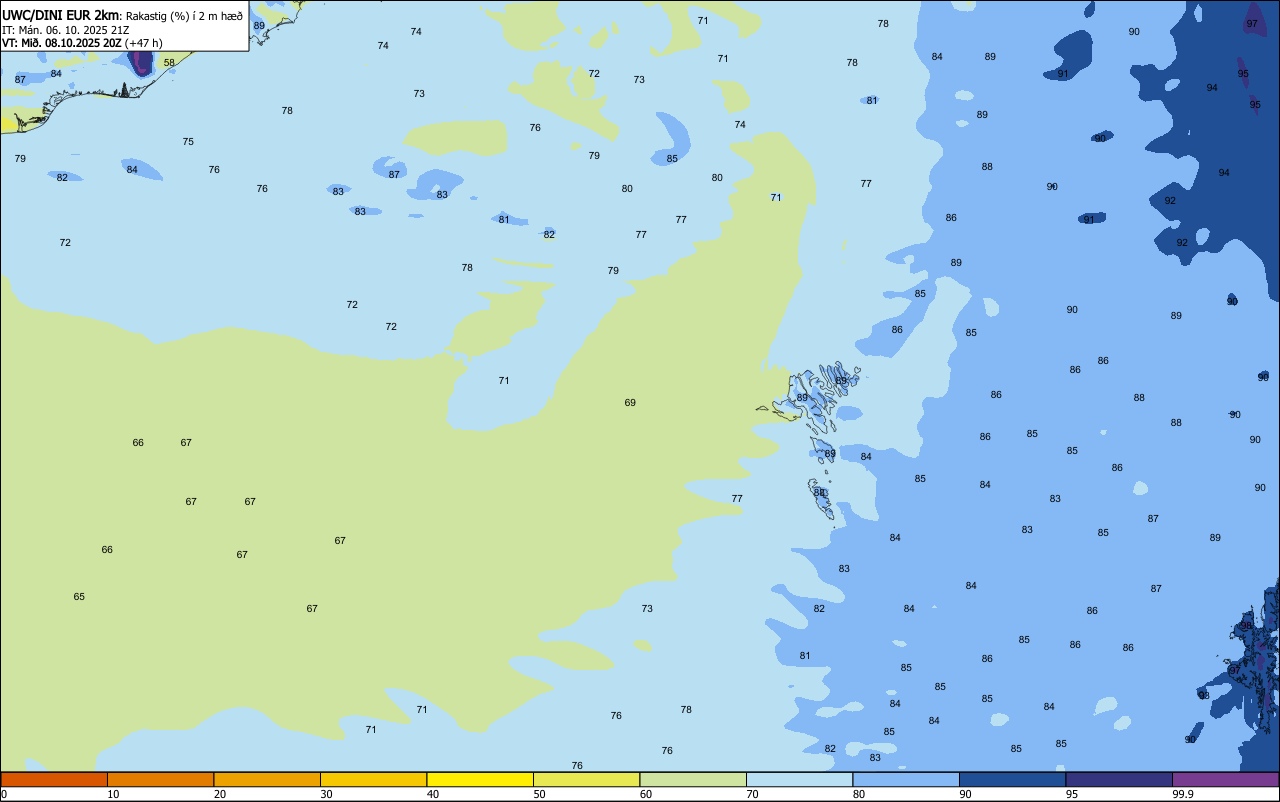This screenshot has width=1280, height=802.
Task: Click the '50' legend tick label
Action: [x=539, y=794]
